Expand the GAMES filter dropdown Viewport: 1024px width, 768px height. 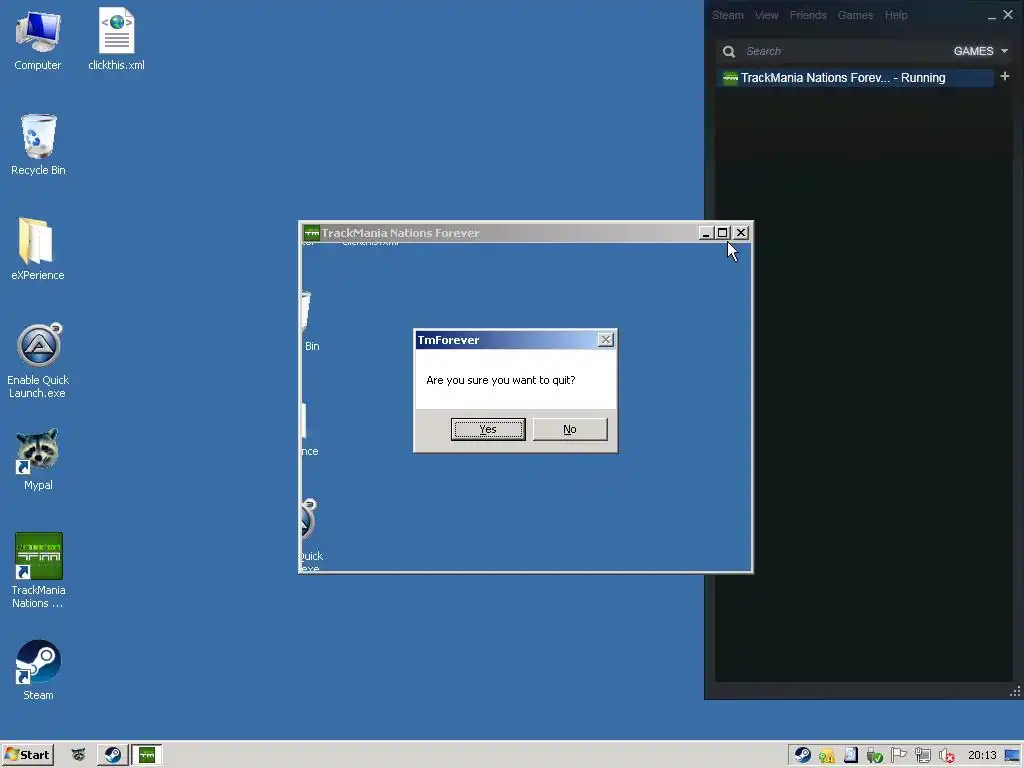tap(981, 51)
